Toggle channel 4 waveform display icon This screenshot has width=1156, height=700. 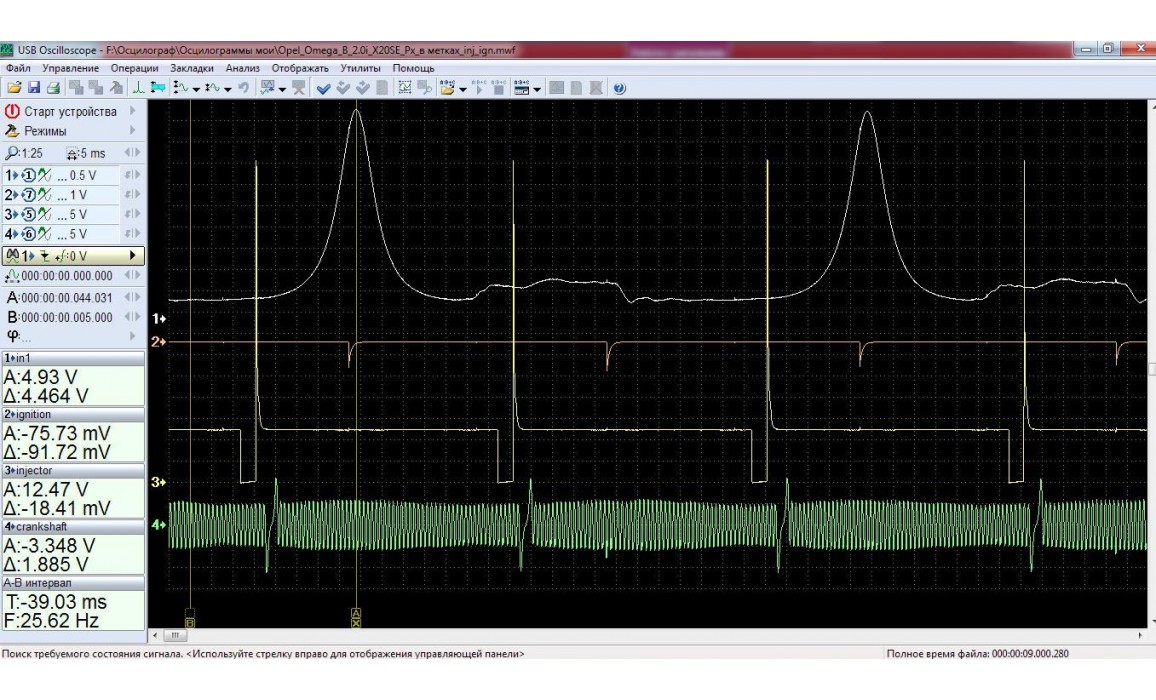point(45,235)
